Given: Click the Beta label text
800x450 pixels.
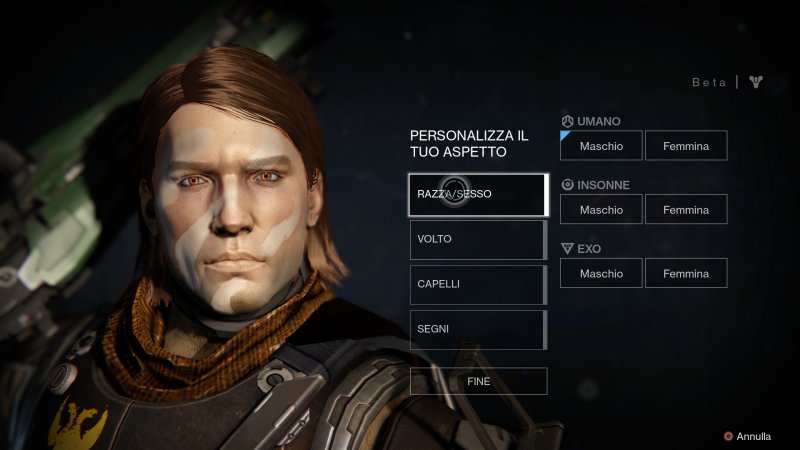Looking at the screenshot, I should [709, 82].
